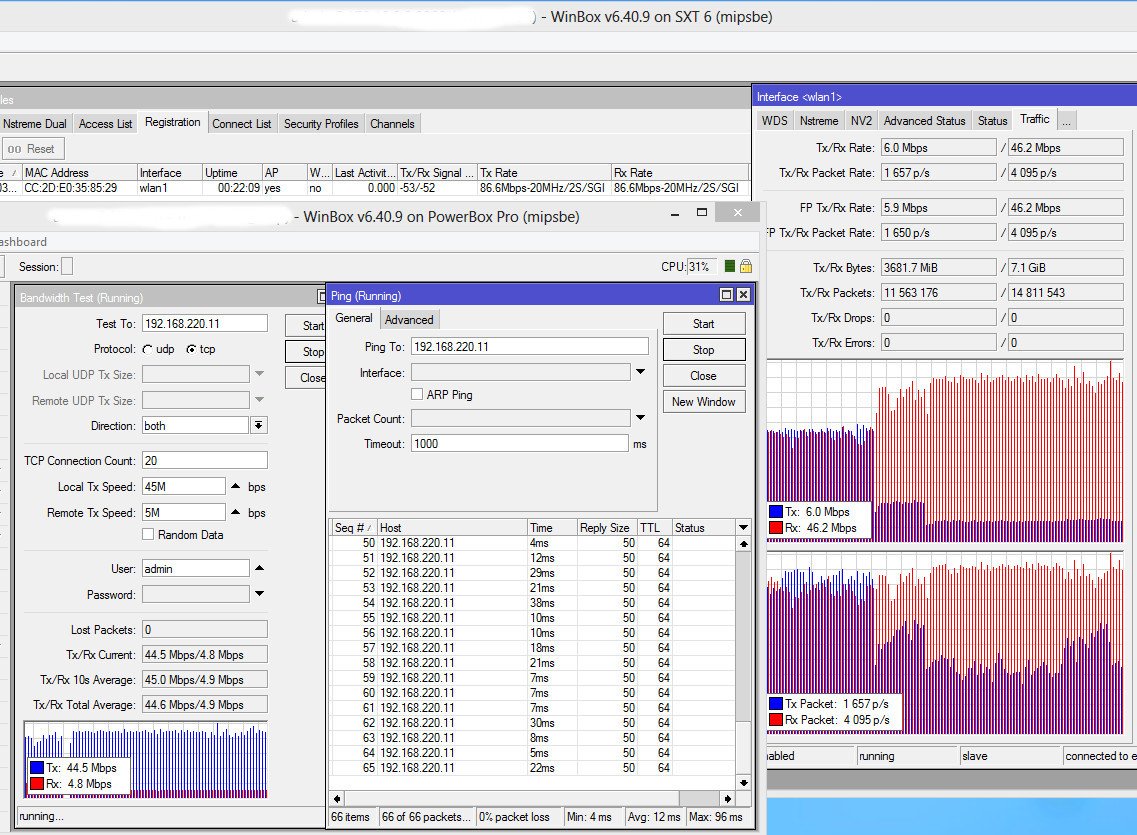Expand the Packet Count dropdown arrow

(640, 418)
